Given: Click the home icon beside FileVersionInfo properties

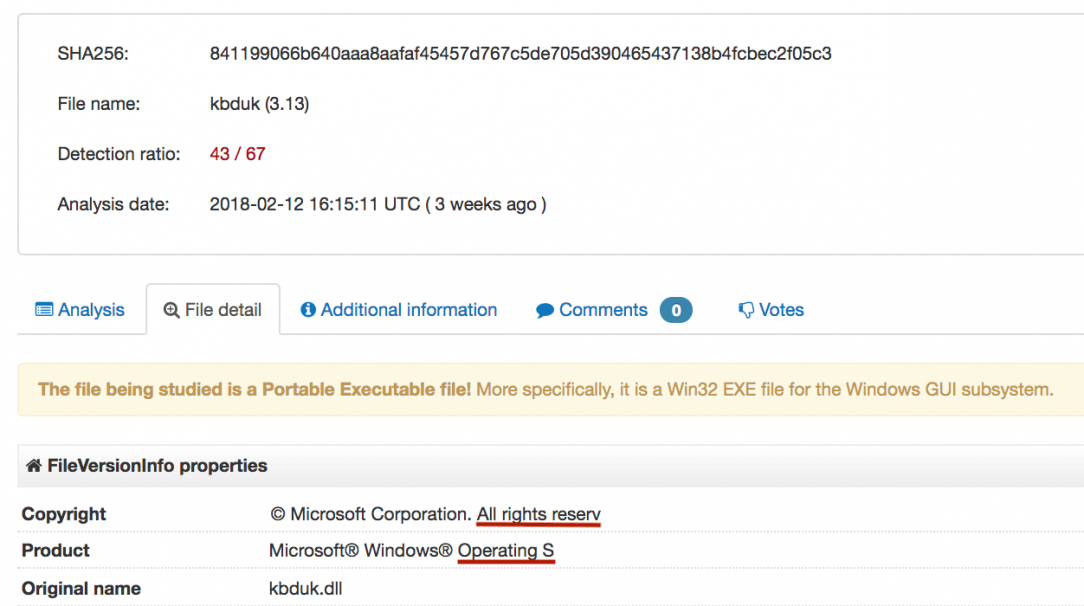Looking at the screenshot, I should click(x=33, y=466).
